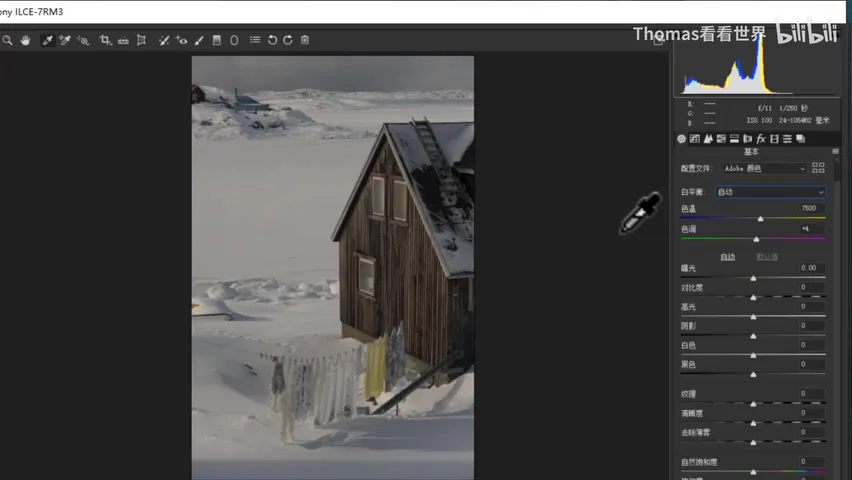Click the 纹理 texture slider handle
This screenshot has width=852, height=480.
(753, 404)
